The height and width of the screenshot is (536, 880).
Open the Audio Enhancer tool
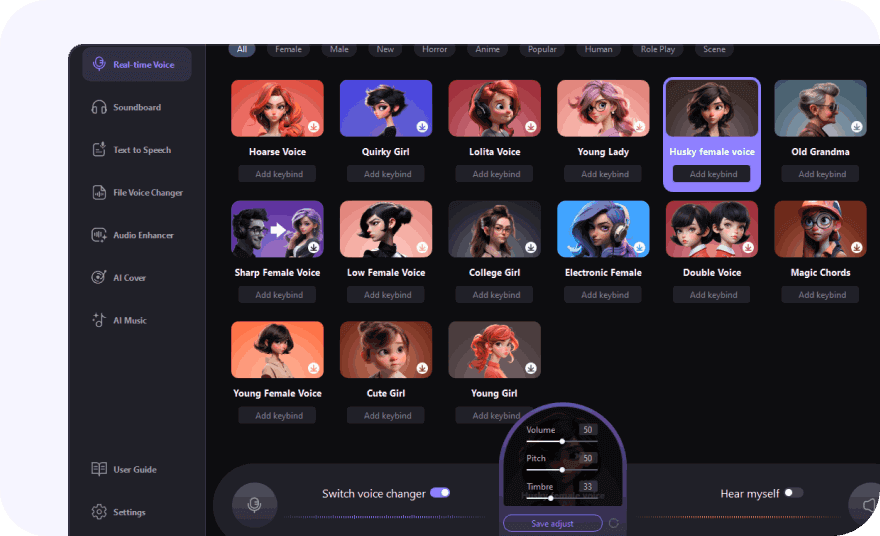click(143, 235)
